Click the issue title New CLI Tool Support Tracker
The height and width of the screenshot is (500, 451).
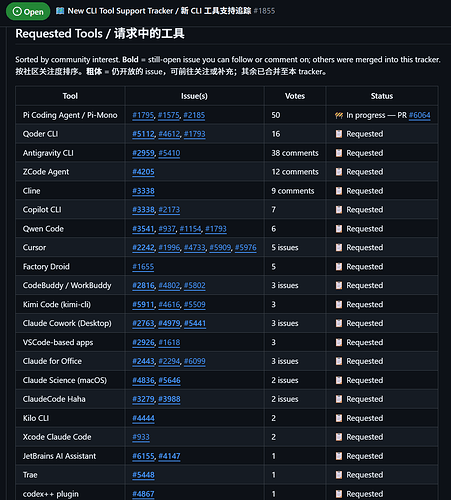[x=120, y=11]
